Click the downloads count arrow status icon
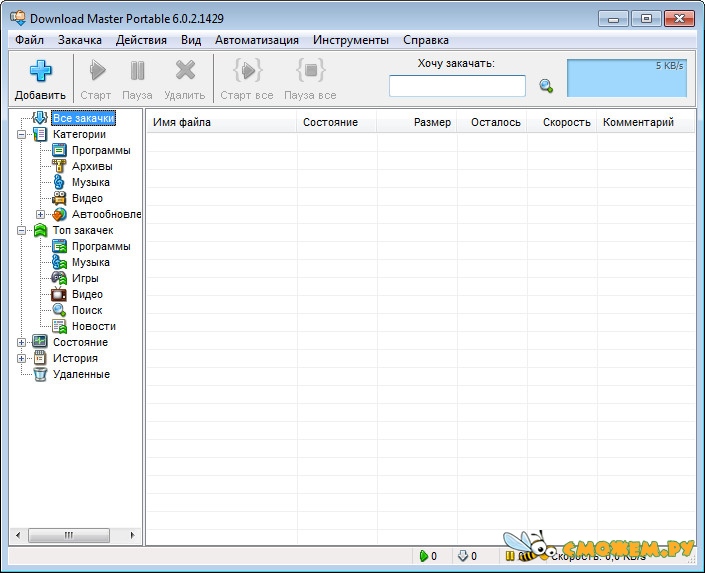Image resolution: width=705 pixels, height=573 pixels. click(x=463, y=556)
